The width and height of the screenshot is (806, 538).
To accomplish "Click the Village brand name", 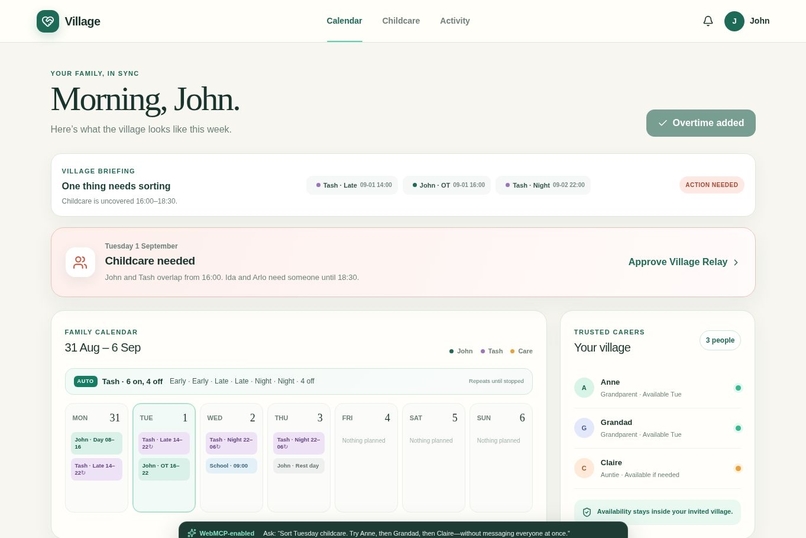I will tap(82, 21).
